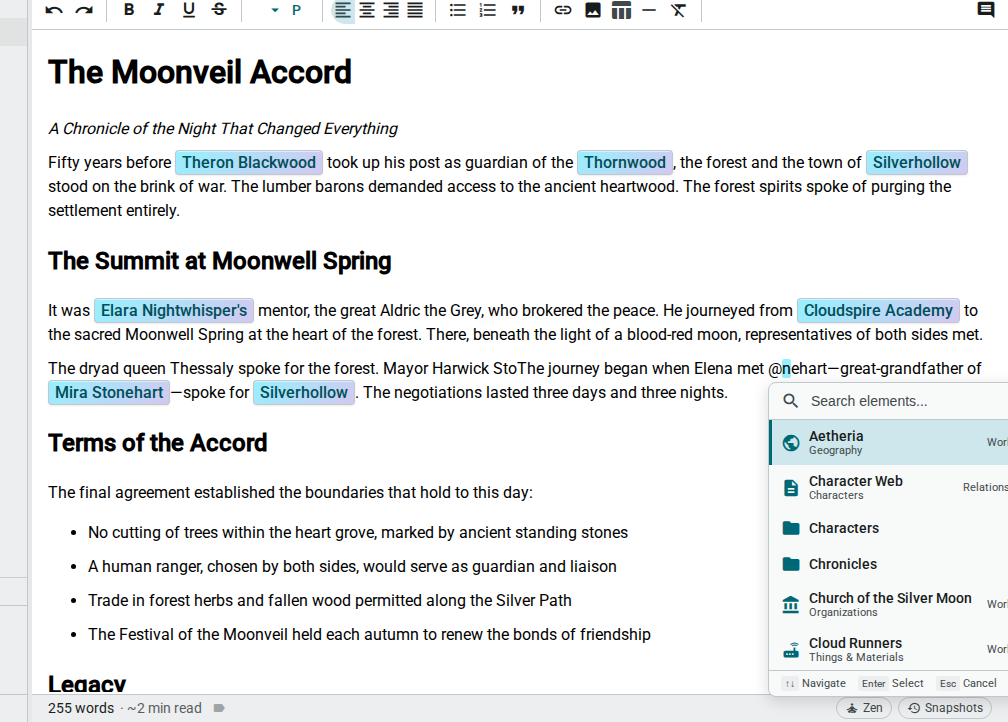1008x722 pixels.
Task: Center align the text
Action: click(367, 10)
